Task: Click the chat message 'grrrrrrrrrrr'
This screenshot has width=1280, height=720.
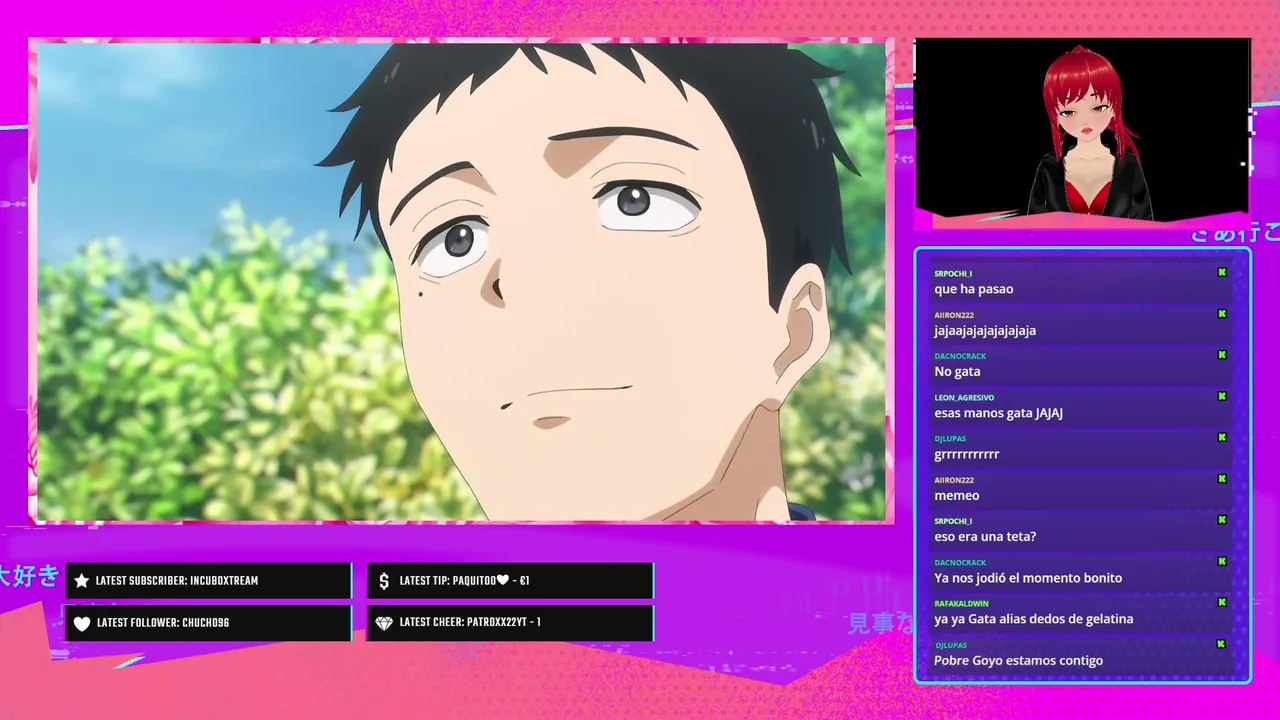Action: click(x=967, y=454)
